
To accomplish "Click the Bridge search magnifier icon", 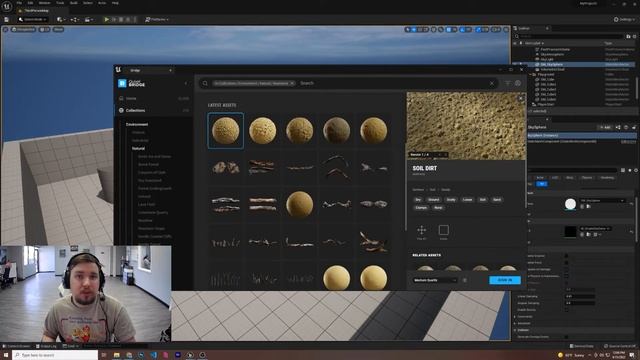I will click(x=205, y=83).
